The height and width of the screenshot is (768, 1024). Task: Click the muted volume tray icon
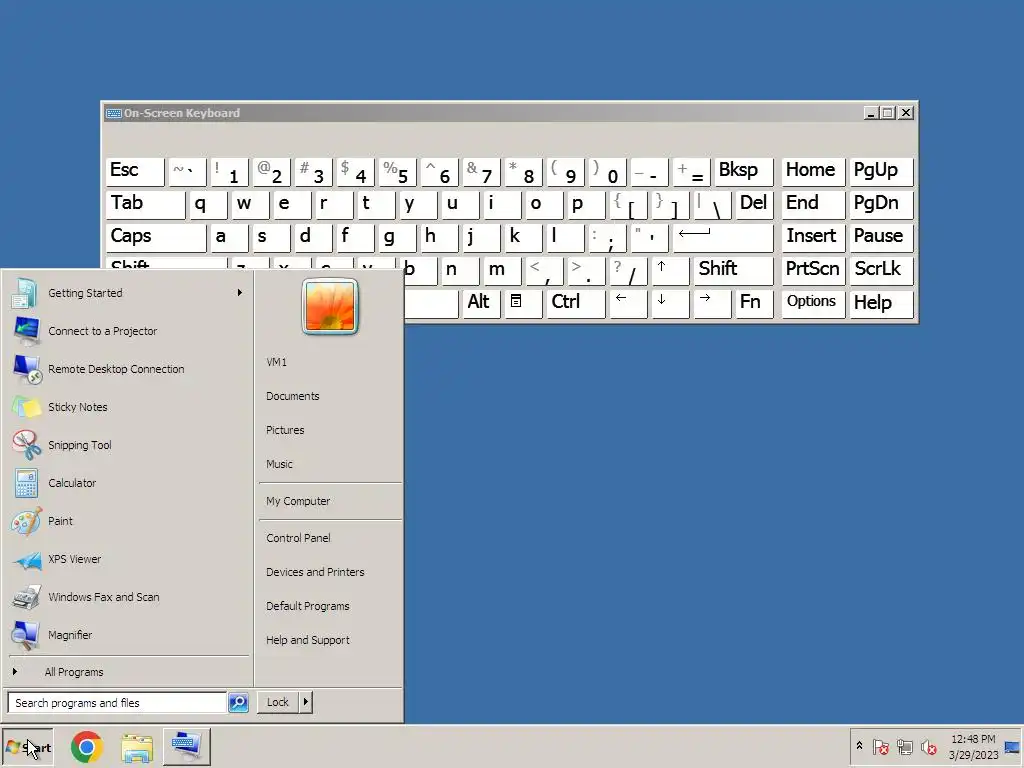pyautogui.click(x=929, y=746)
